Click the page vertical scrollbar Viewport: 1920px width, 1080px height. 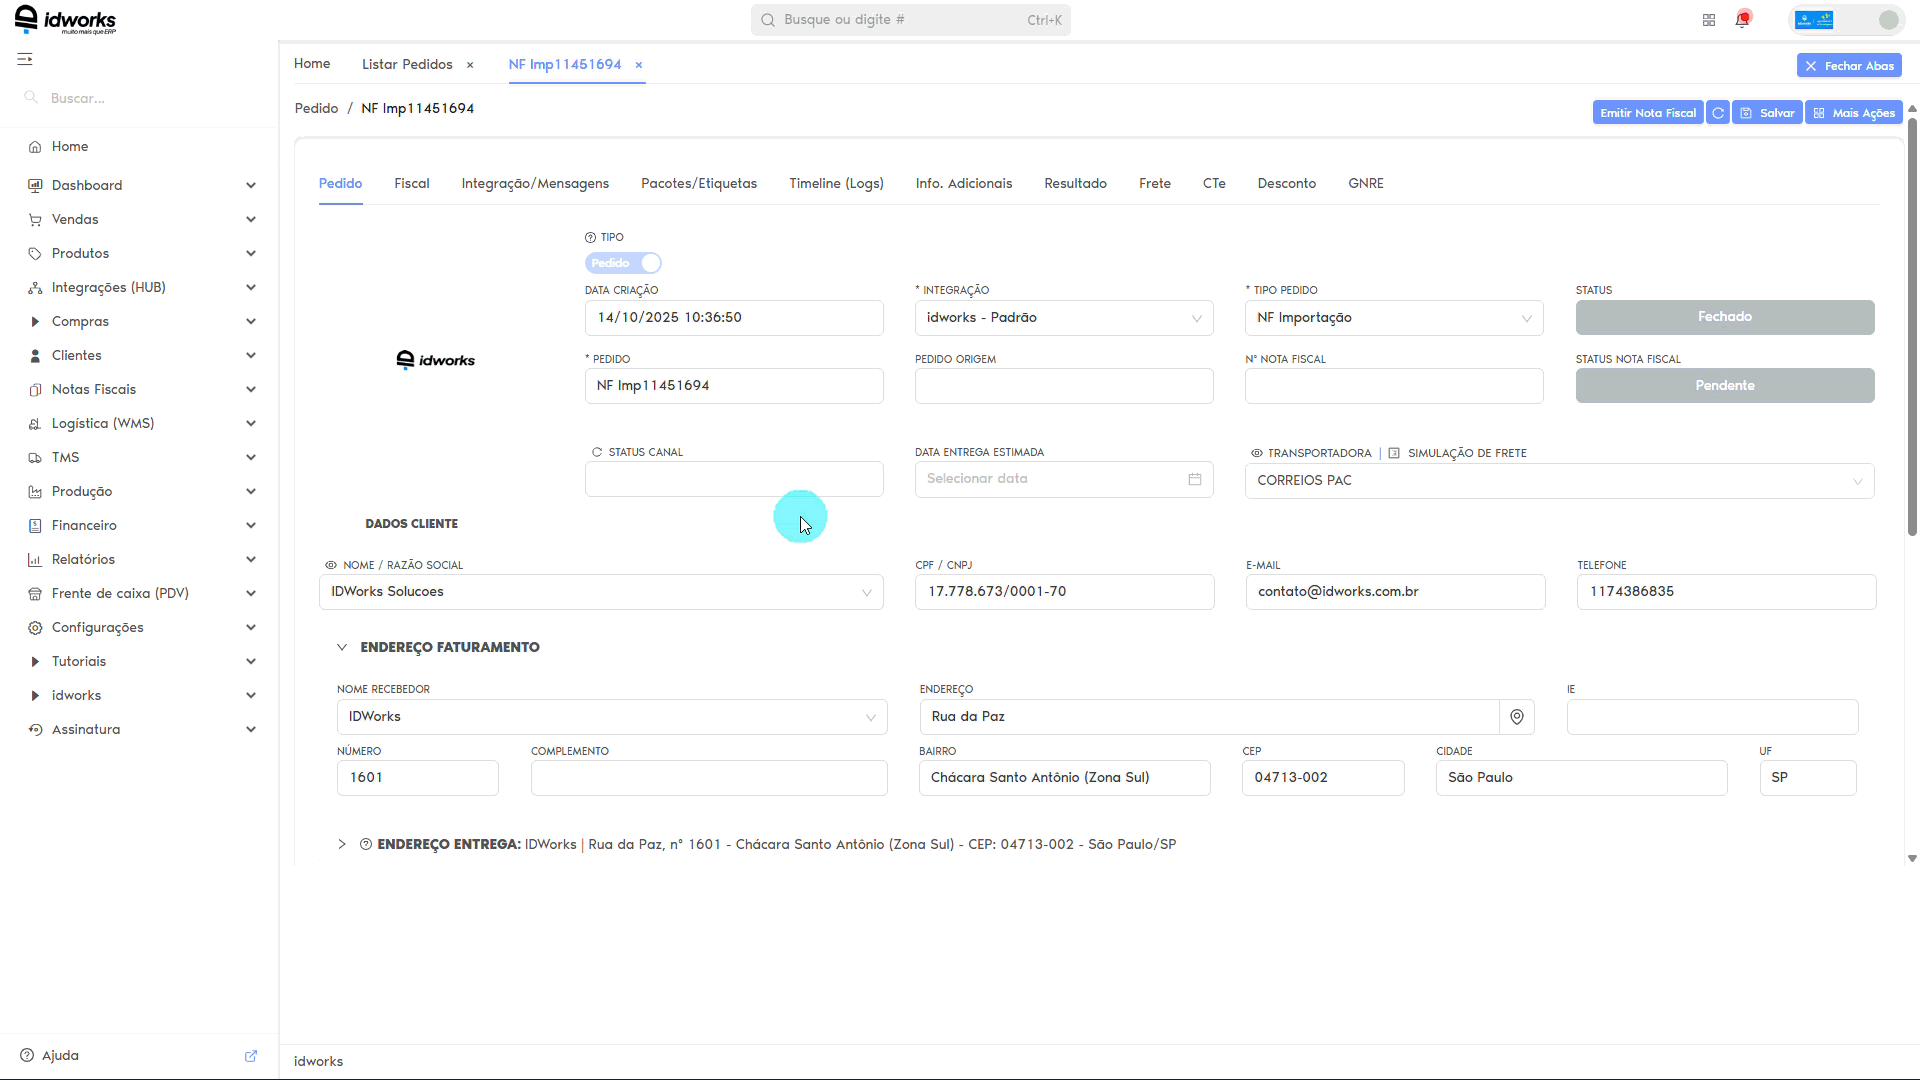pos(1912,325)
